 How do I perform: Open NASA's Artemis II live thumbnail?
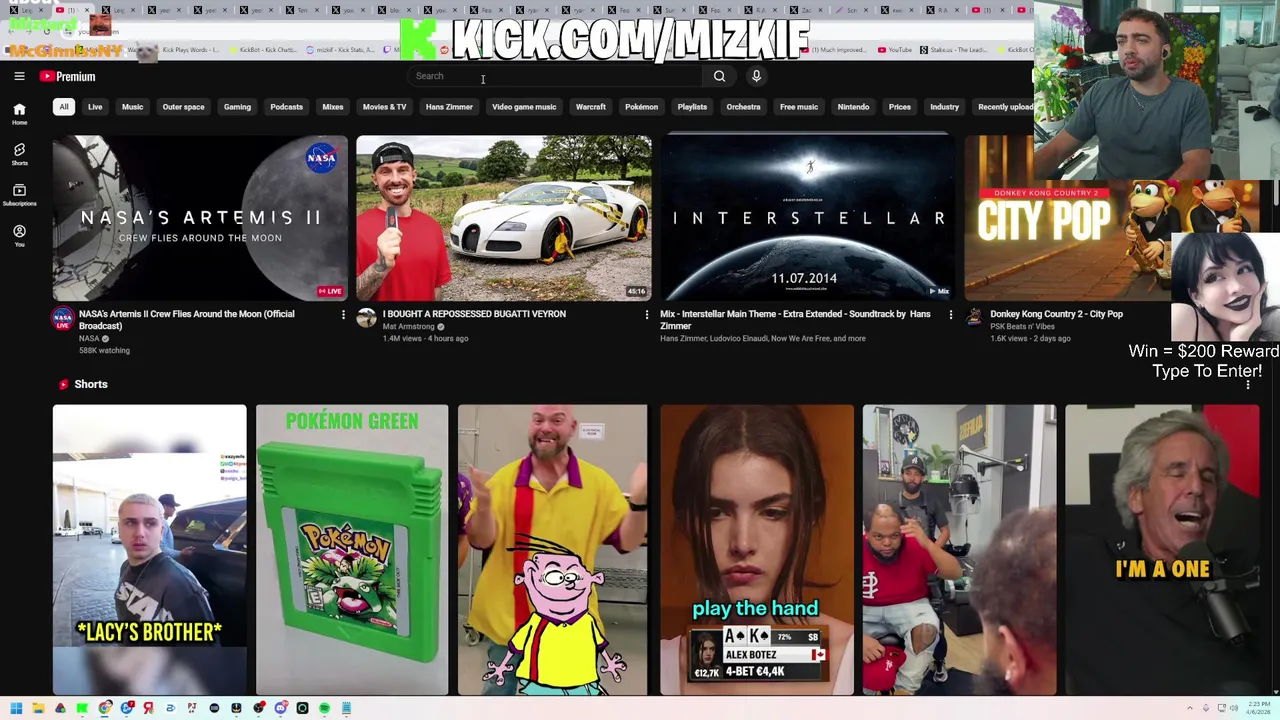pyautogui.click(x=200, y=217)
